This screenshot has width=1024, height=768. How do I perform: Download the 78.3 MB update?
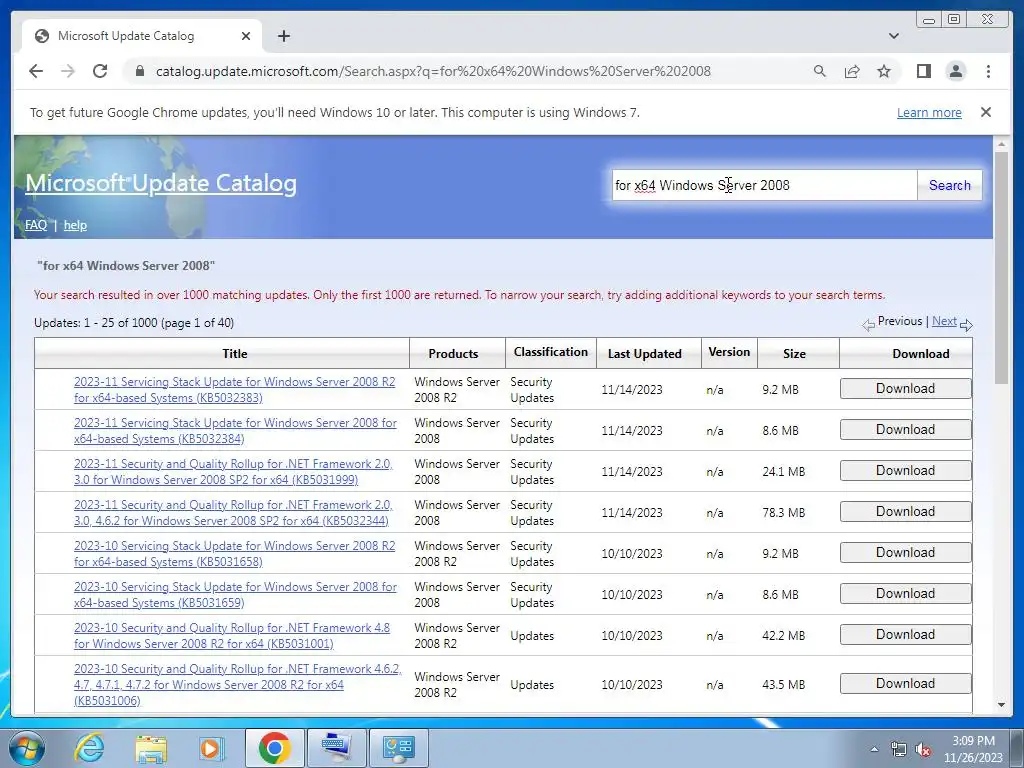(905, 512)
